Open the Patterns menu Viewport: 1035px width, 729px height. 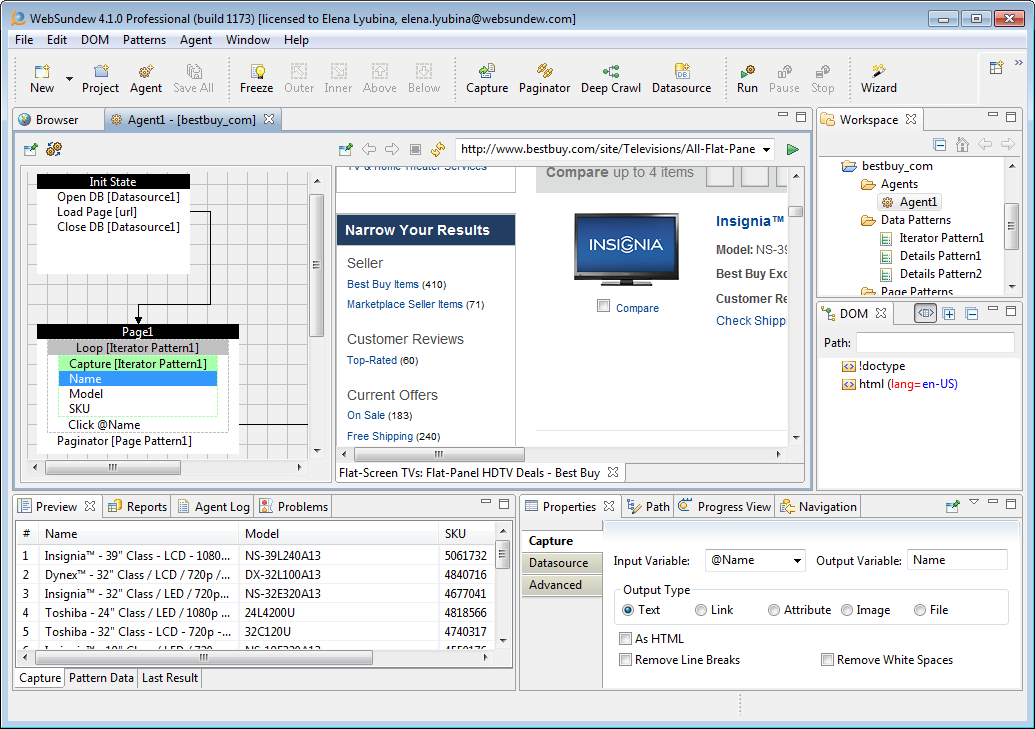(x=145, y=40)
